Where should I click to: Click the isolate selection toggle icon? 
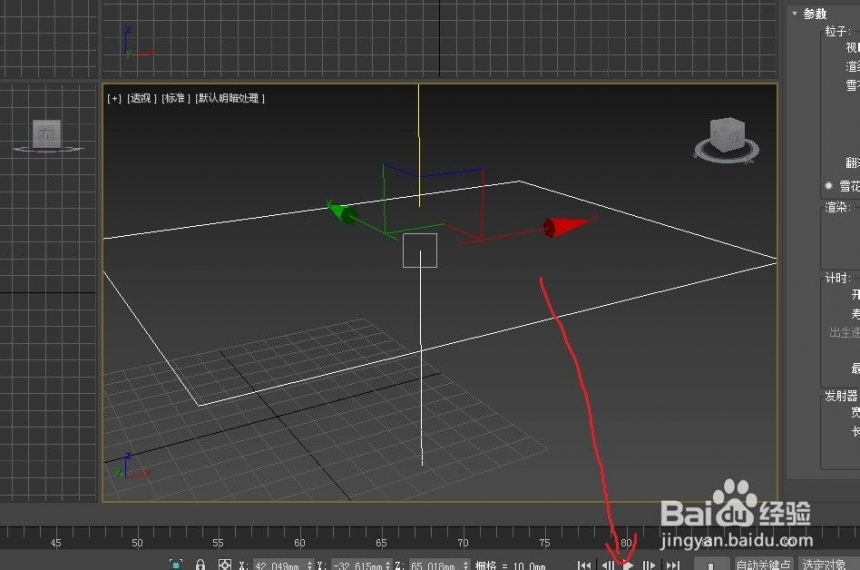pos(176,565)
